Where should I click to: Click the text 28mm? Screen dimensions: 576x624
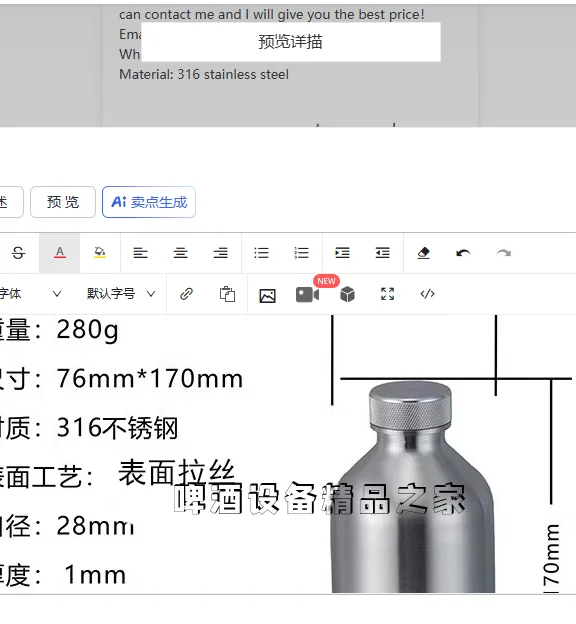[x=95, y=526]
